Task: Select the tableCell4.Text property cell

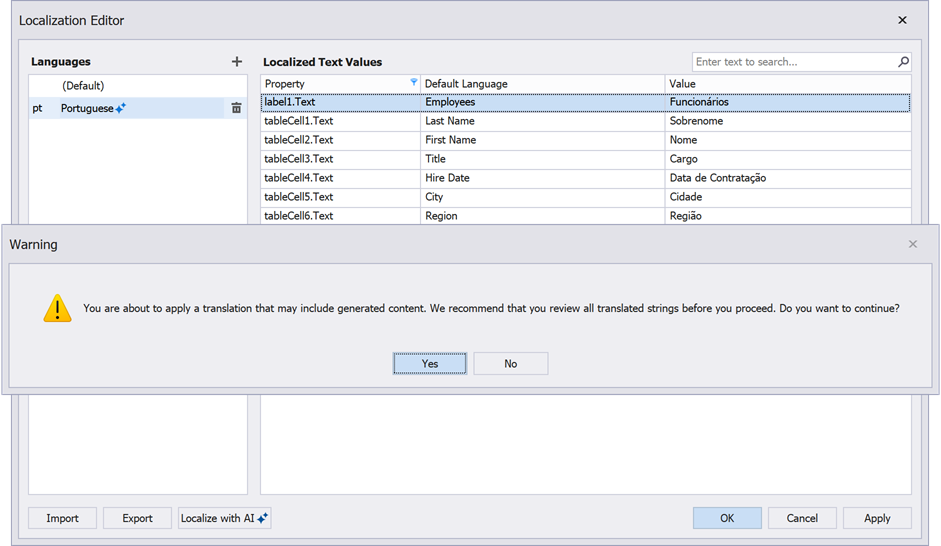Action: (341, 178)
